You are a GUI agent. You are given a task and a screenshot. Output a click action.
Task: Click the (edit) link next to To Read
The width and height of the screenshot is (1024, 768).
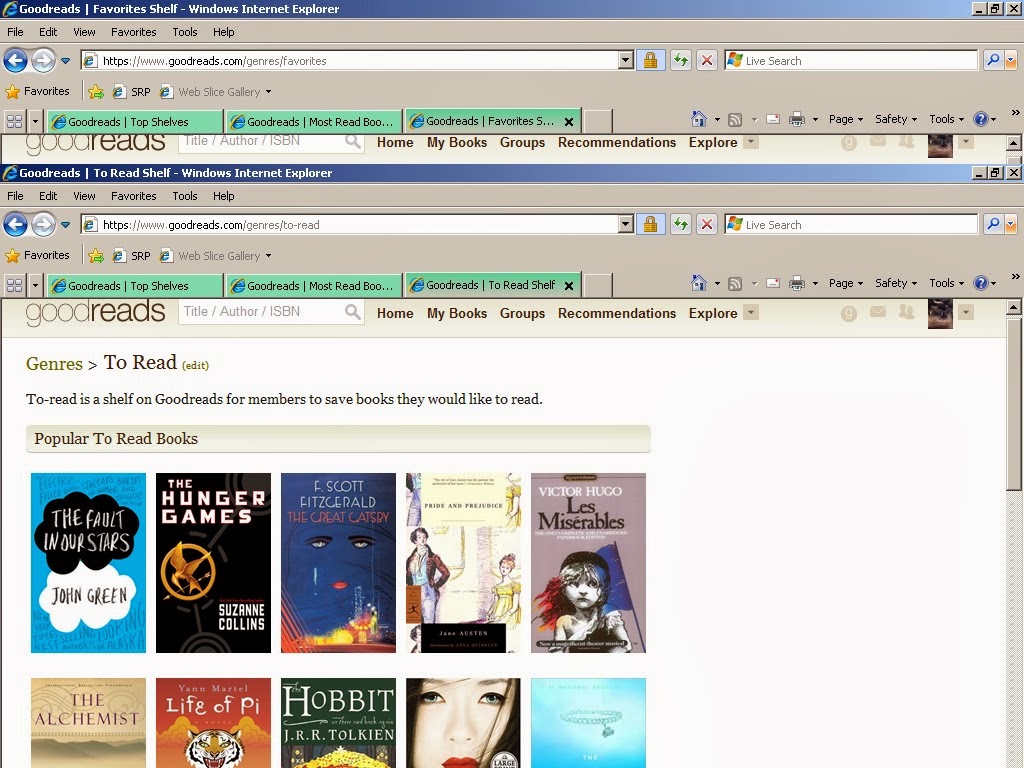tap(195, 365)
